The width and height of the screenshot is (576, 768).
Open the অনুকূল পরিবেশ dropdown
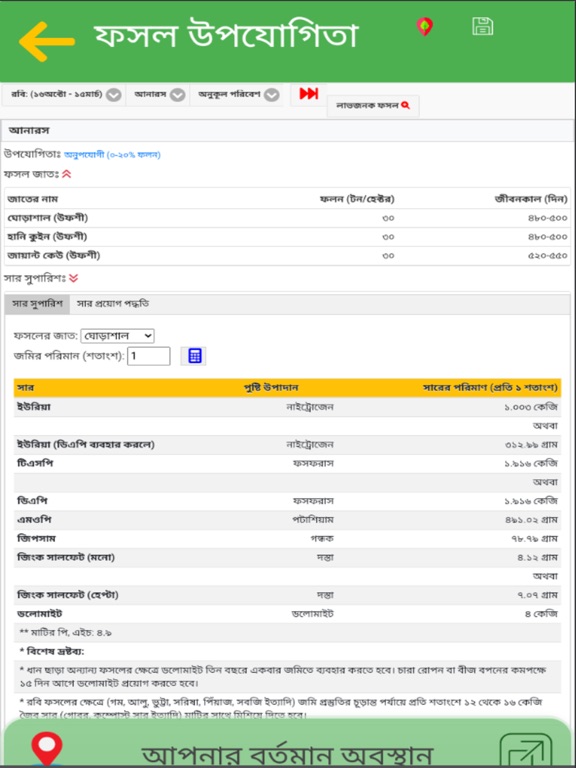pos(239,95)
